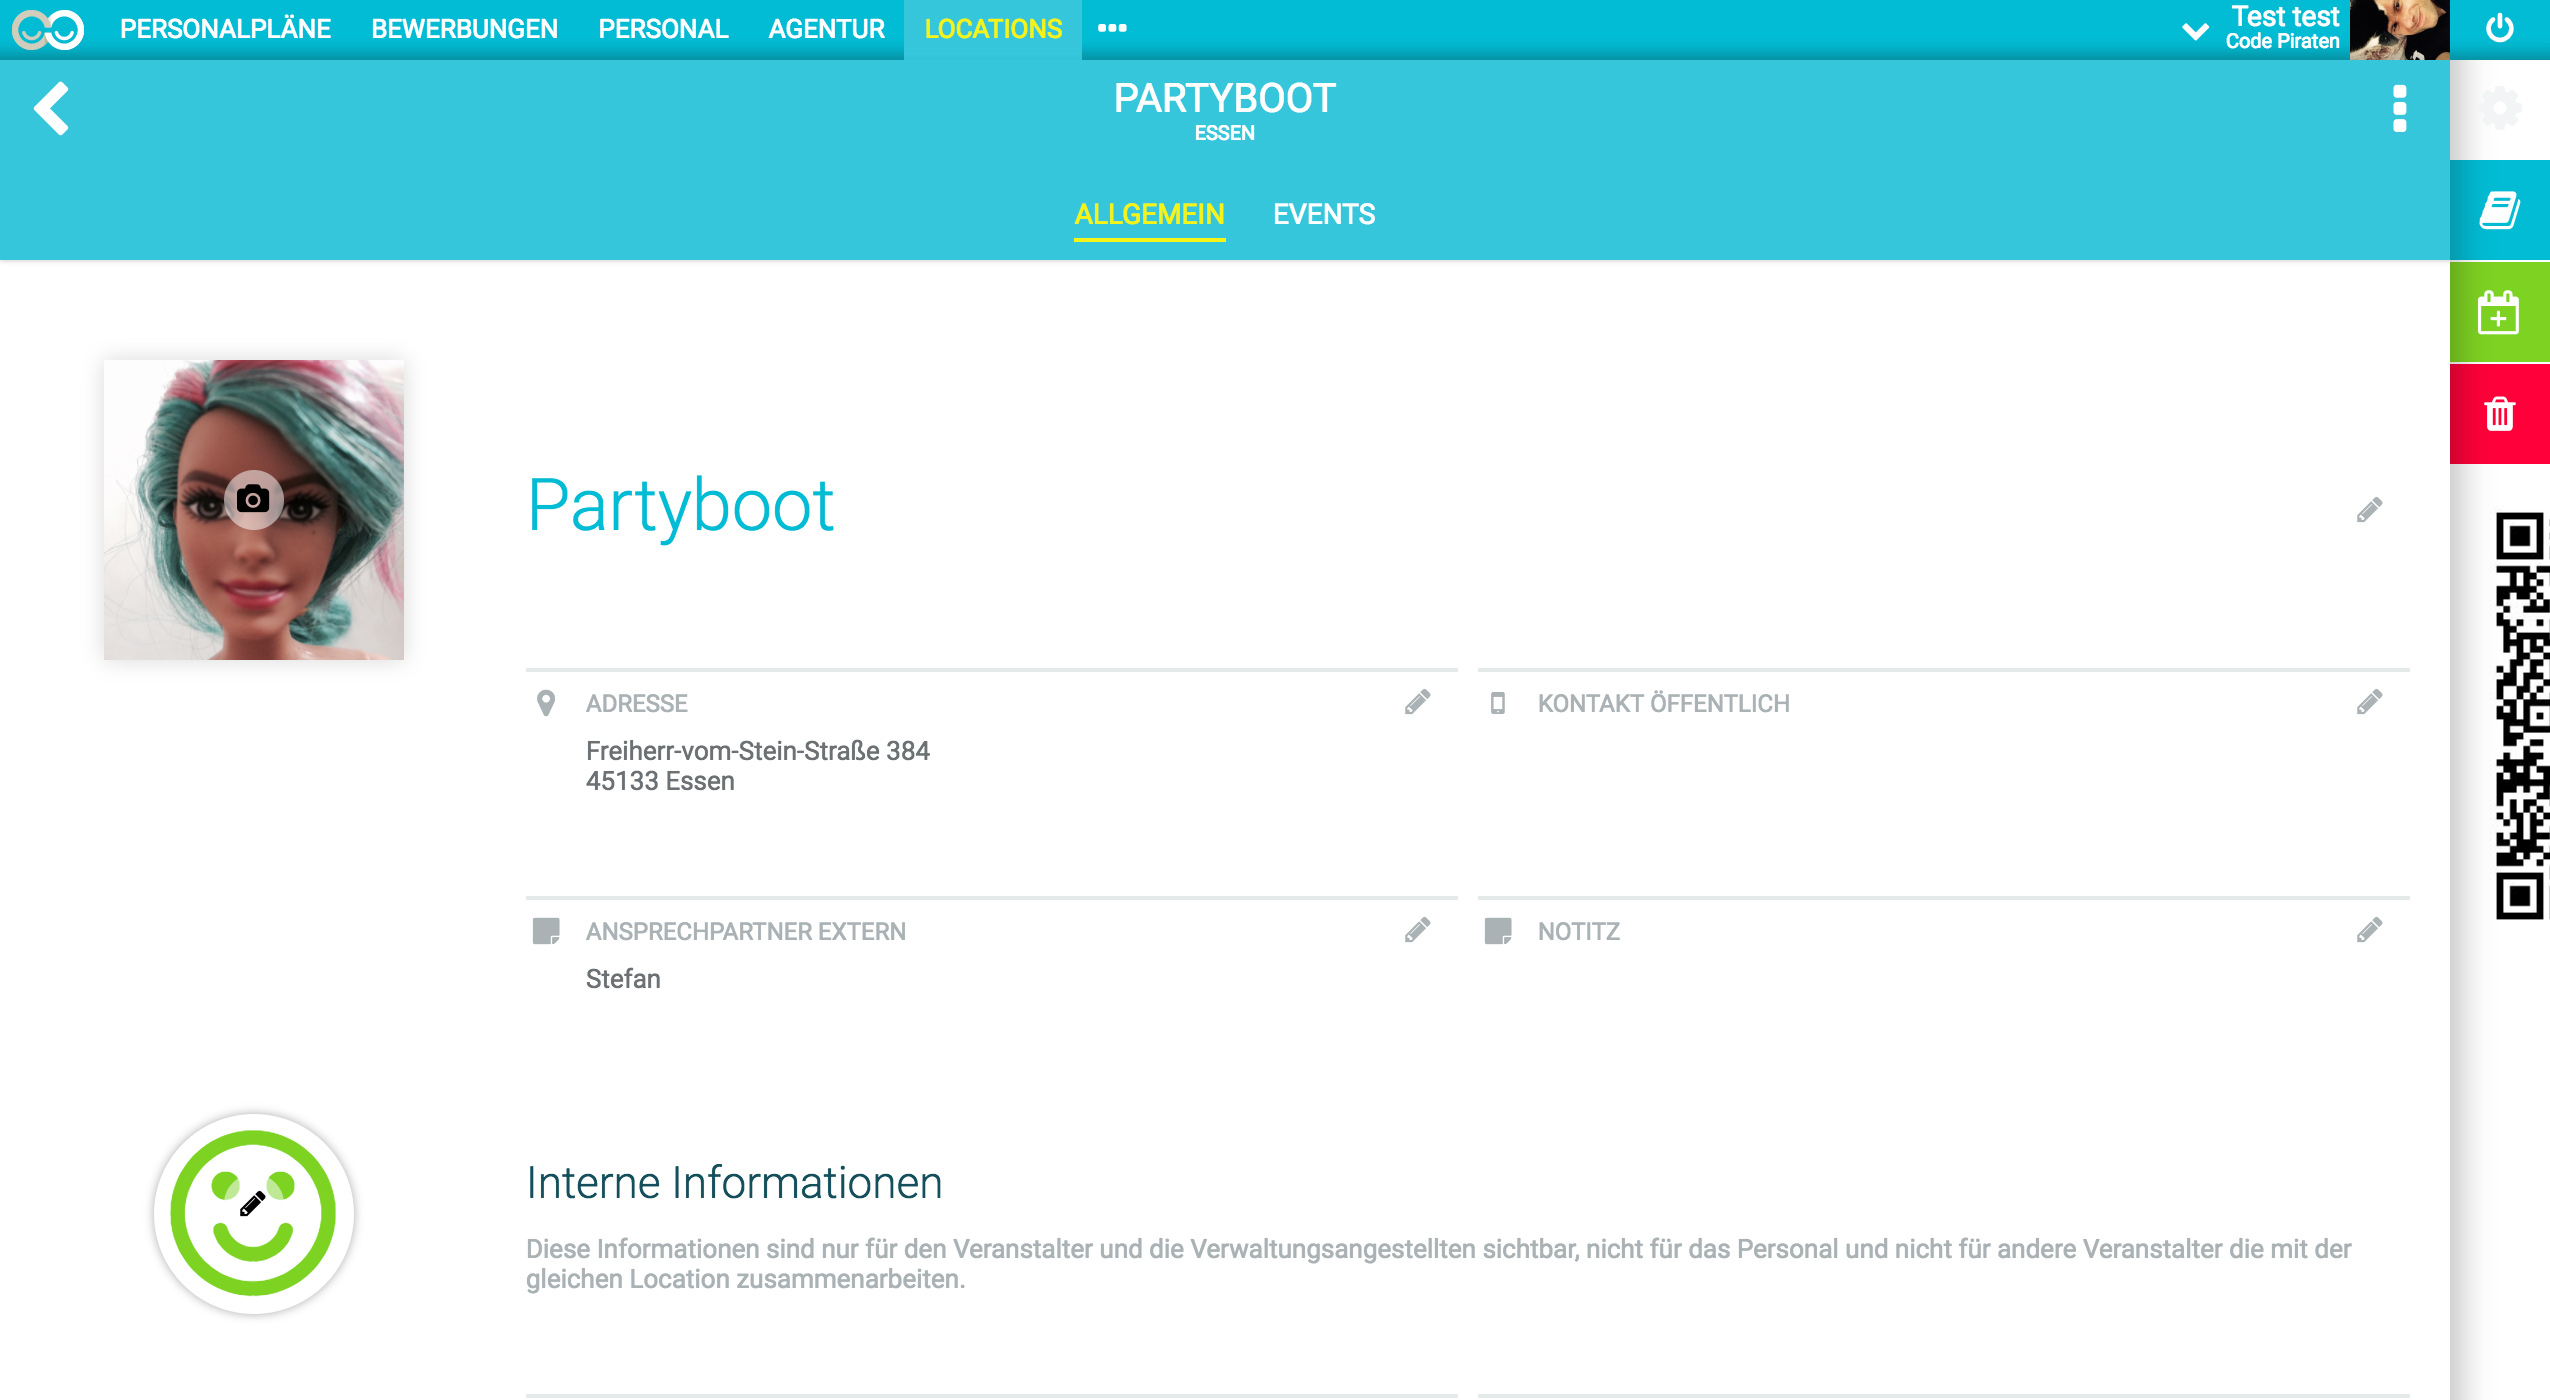The width and height of the screenshot is (2550, 1400).
Task: Click the ANSPRECHPARTNER EXTERN label
Action: (745, 931)
